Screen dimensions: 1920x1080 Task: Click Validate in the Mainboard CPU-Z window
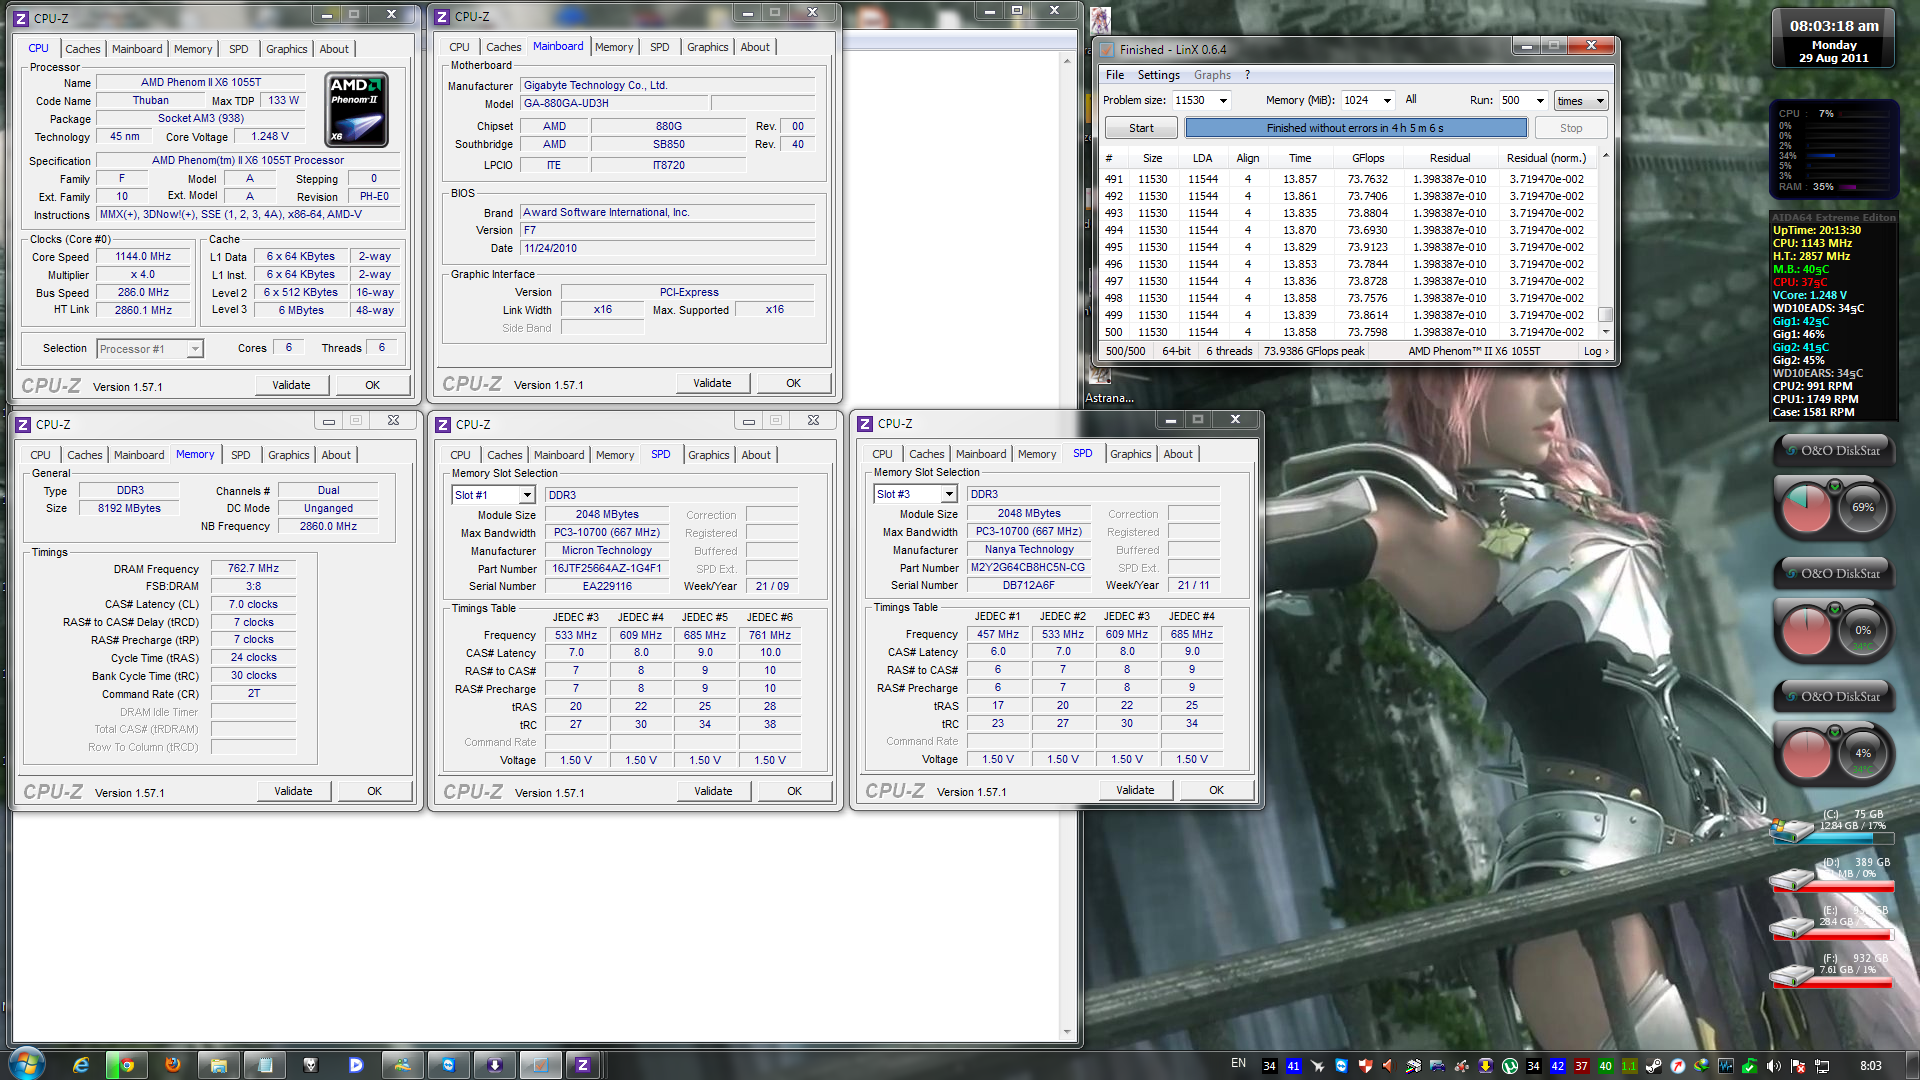click(x=712, y=383)
